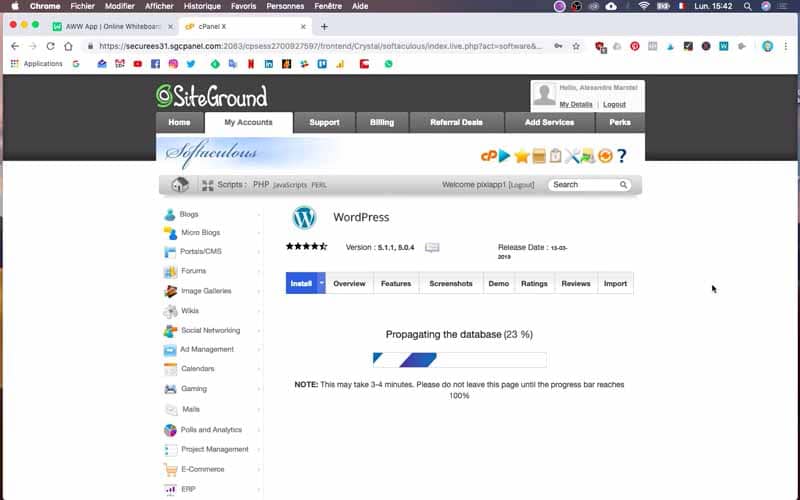Open the Netflix bookmark

pos(251,64)
